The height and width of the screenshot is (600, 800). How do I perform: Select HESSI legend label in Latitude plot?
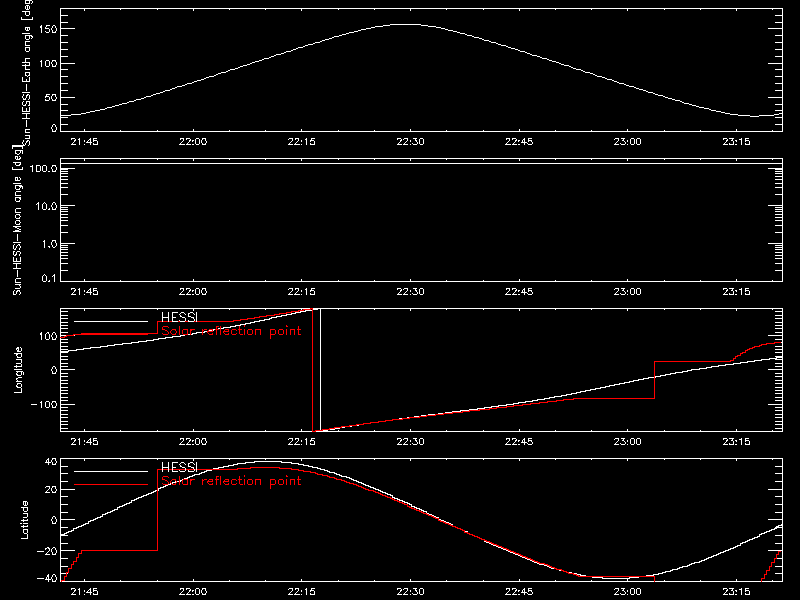click(179, 467)
